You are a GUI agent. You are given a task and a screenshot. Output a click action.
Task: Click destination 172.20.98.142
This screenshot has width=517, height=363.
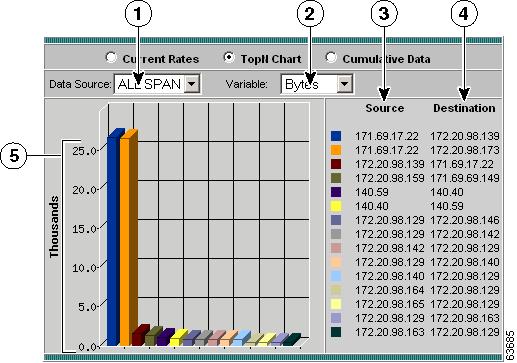point(465,234)
